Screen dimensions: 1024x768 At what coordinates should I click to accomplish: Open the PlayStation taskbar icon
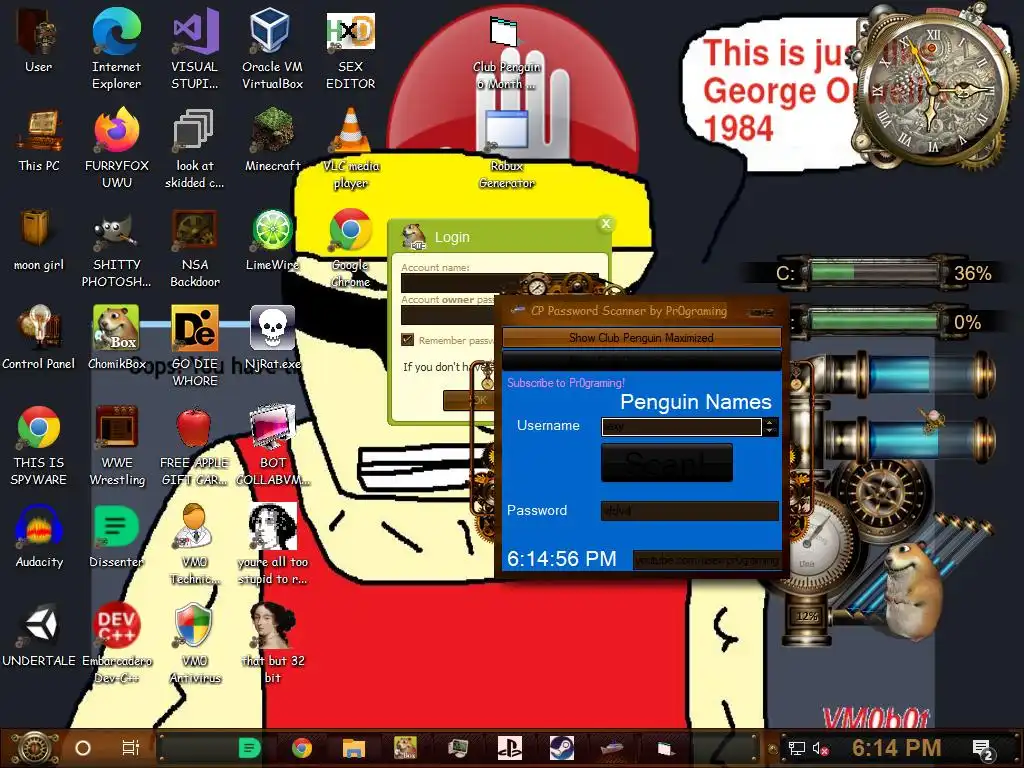[x=509, y=748]
